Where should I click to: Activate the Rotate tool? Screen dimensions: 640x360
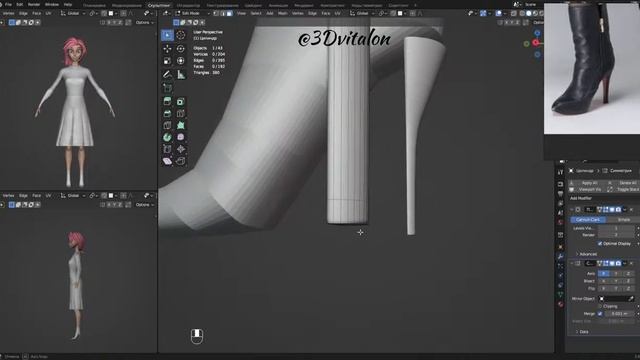point(180,49)
